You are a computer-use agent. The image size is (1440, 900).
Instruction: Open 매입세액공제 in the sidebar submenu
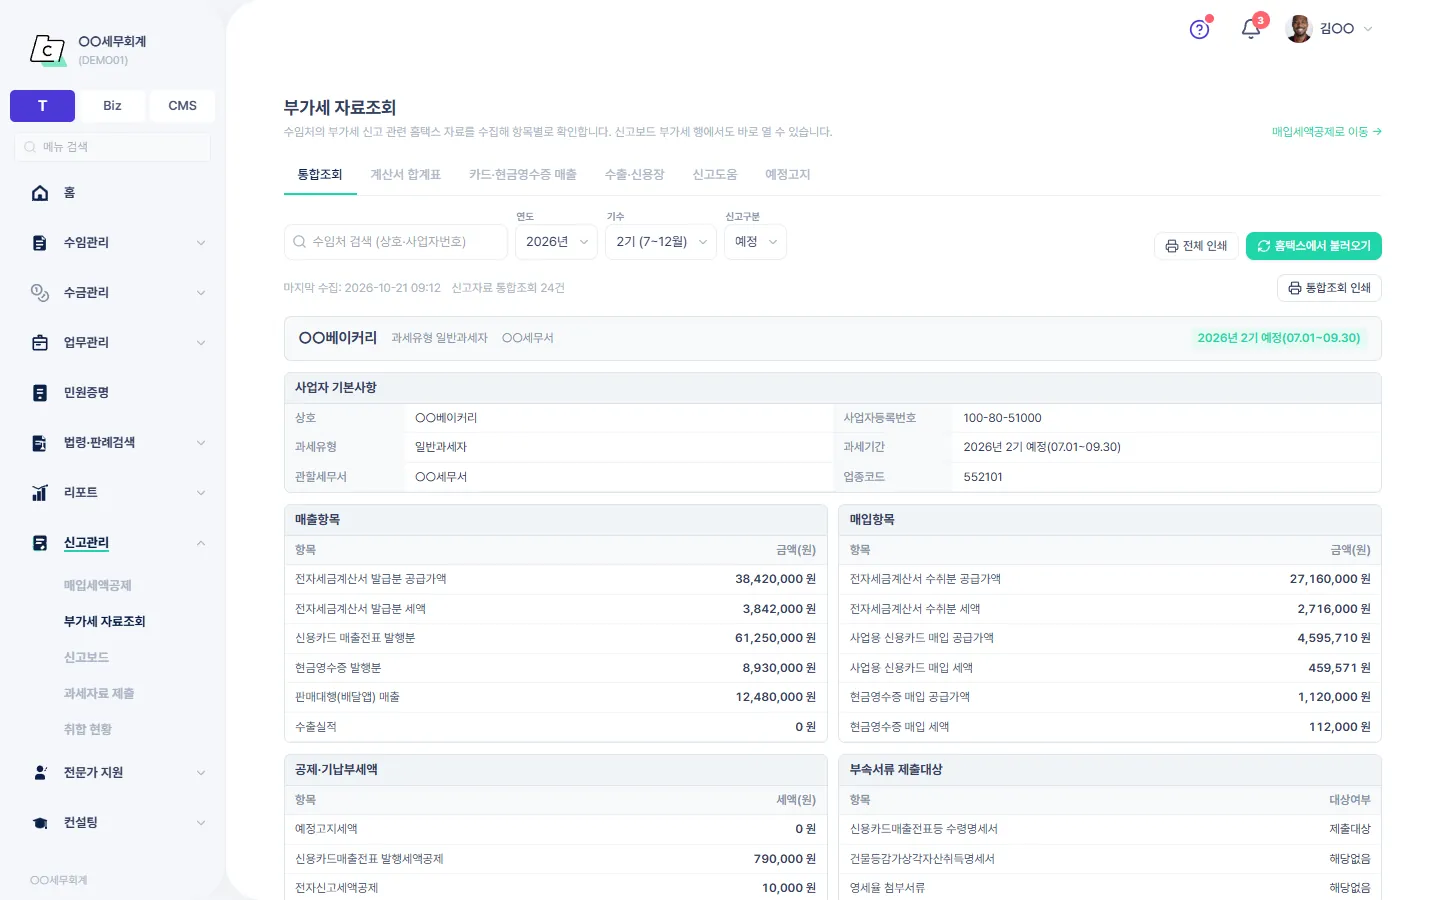[x=98, y=586]
